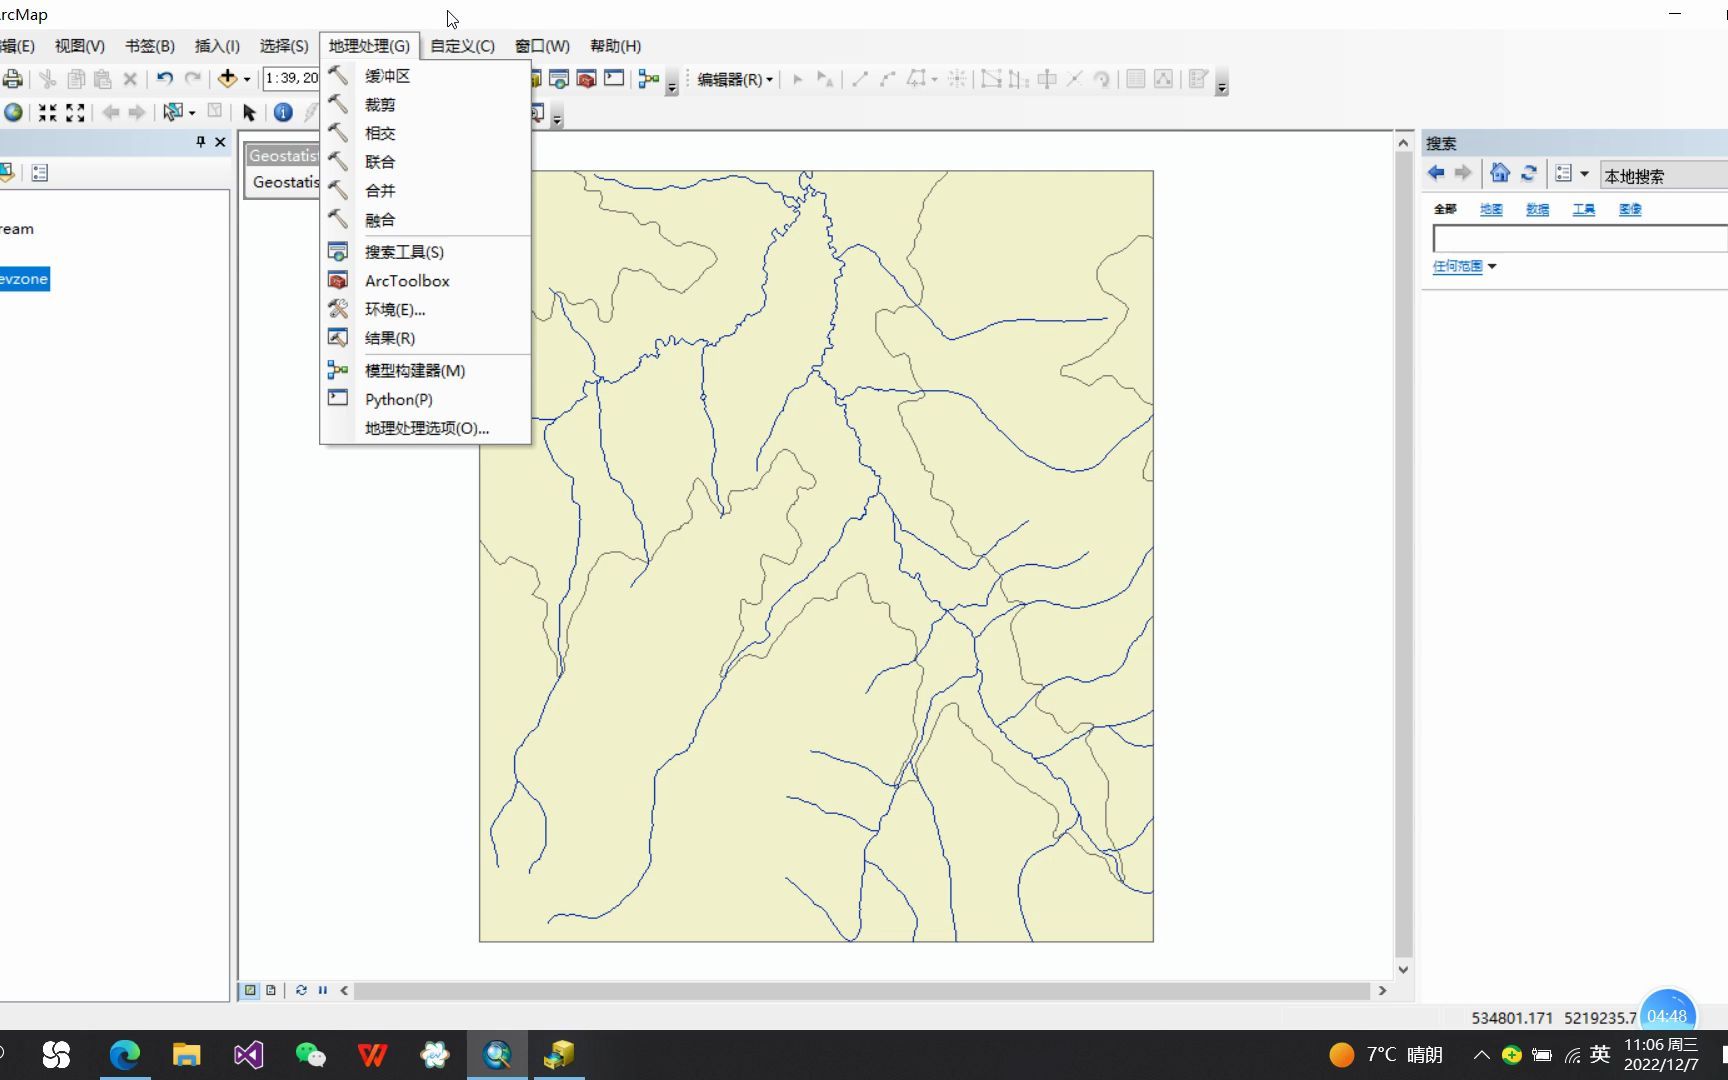Image resolution: width=1728 pixels, height=1080 pixels.
Task: Select the 缓冲区 (Buffer) tool
Action: click(386, 75)
